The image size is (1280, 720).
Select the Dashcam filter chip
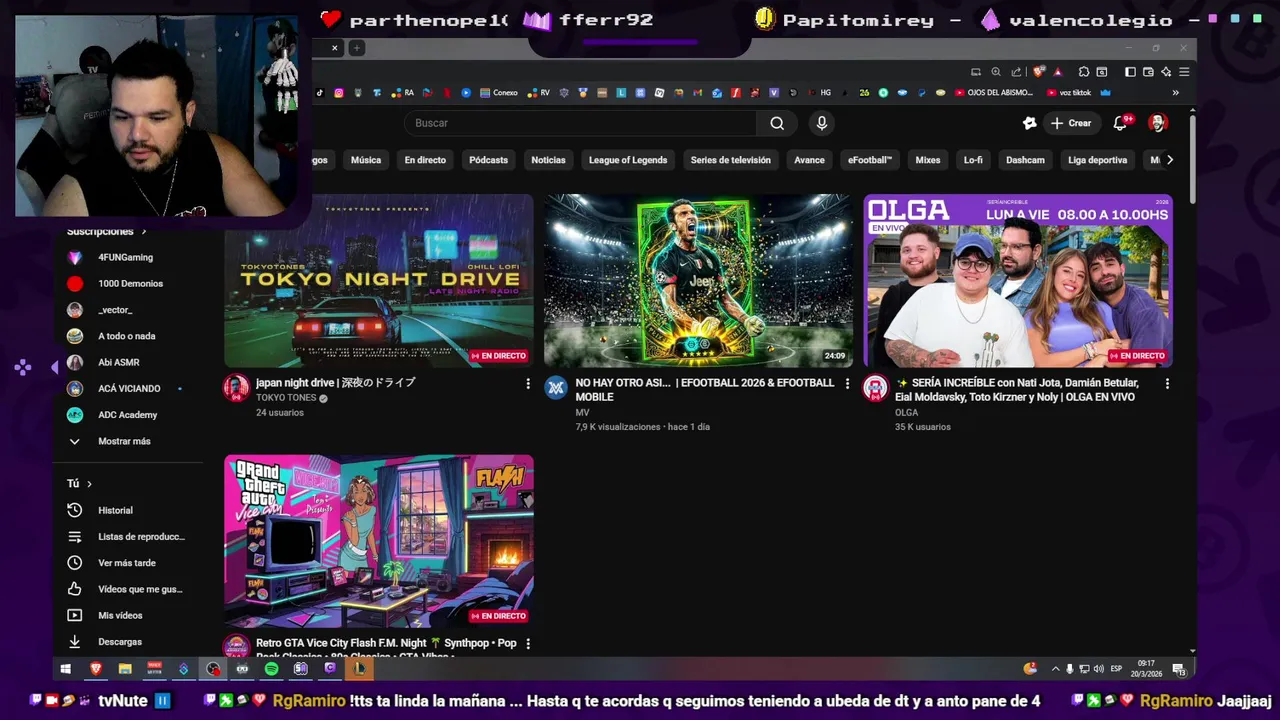[1025, 160]
